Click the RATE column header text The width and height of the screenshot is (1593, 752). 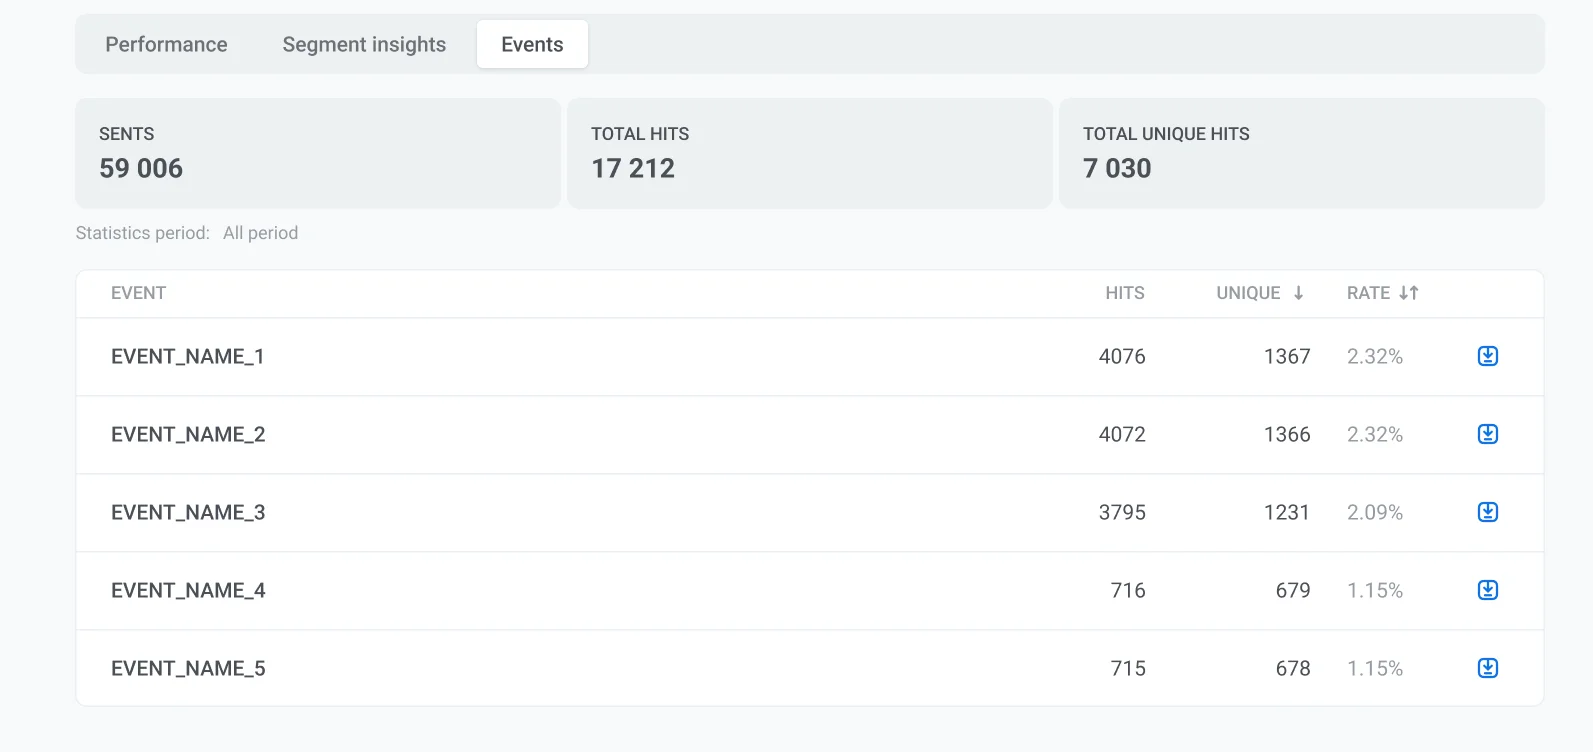[1367, 293]
